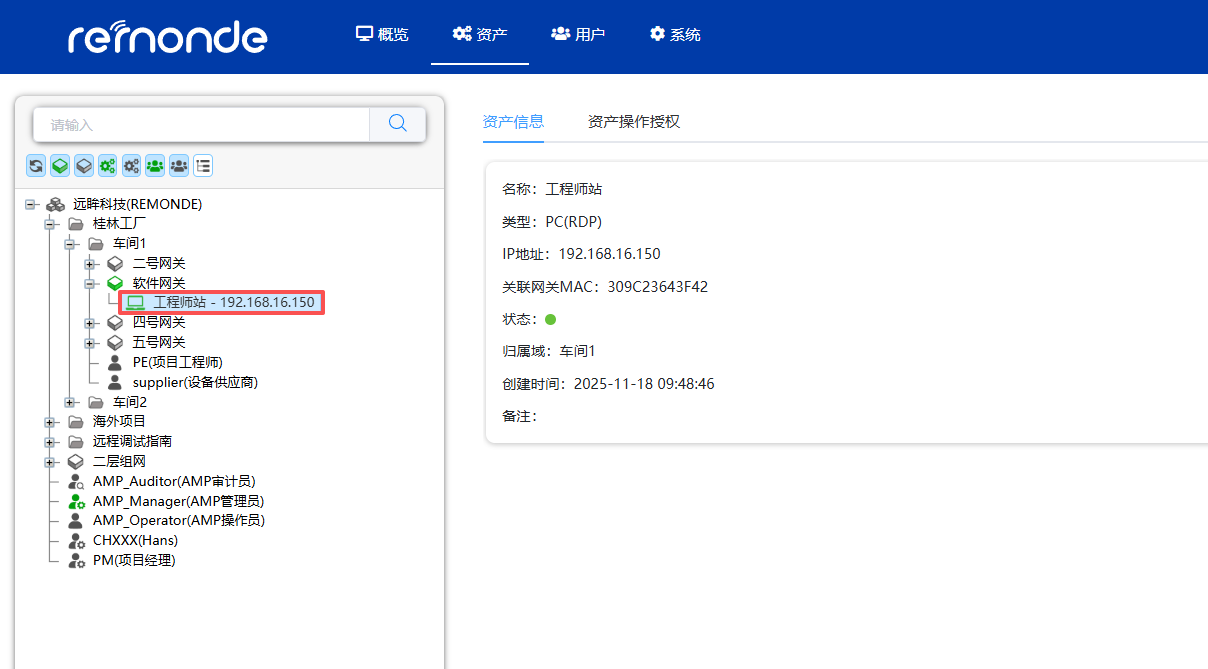Collapse the 车间1 folder node
This screenshot has width=1208, height=669.
coord(69,243)
